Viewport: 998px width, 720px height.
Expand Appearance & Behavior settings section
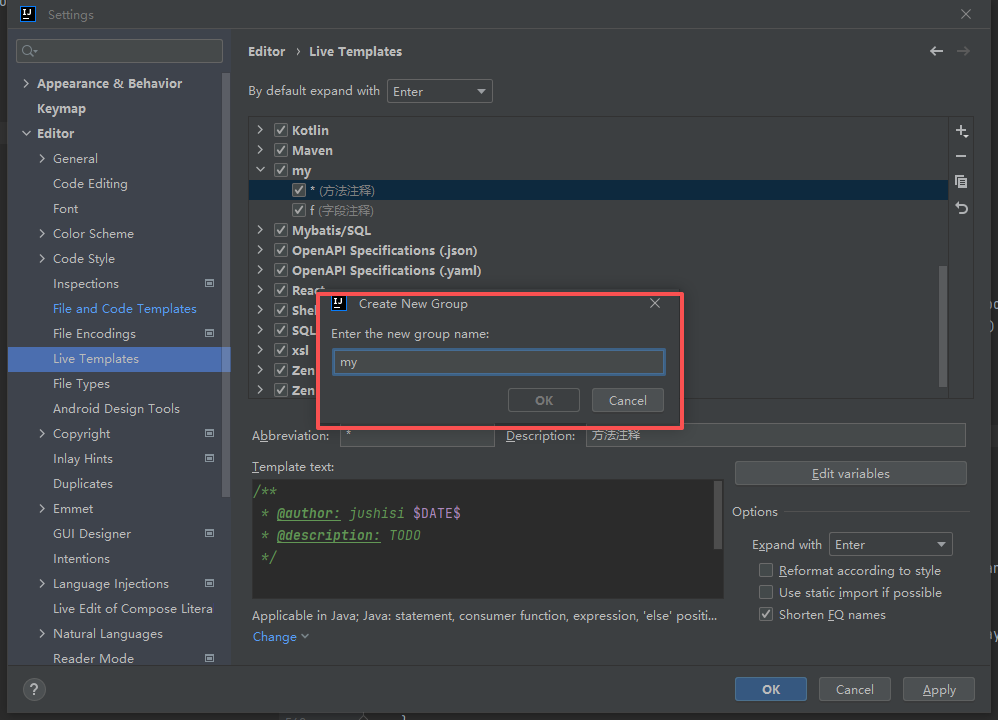point(26,83)
